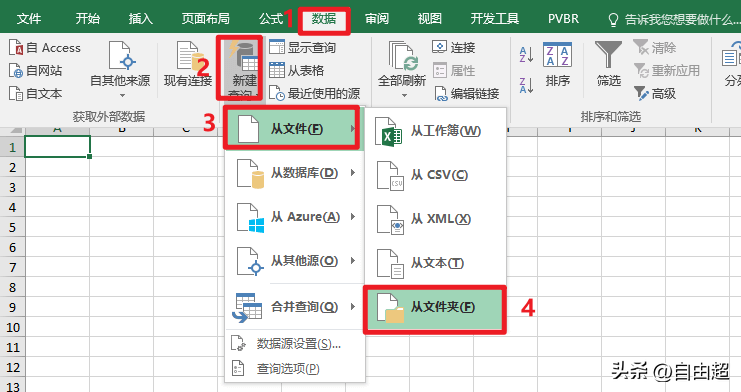Image resolution: width=741 pixels, height=392 pixels.
Task: Click 从表格 button
Action: tap(297, 70)
